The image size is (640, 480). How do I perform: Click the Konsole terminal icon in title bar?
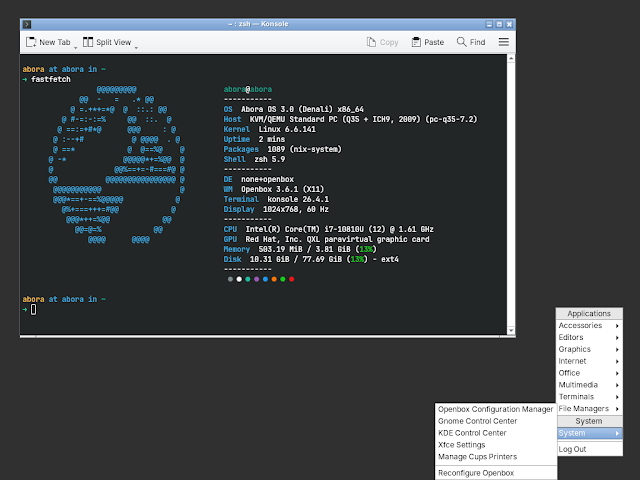pyautogui.click(x=27, y=24)
